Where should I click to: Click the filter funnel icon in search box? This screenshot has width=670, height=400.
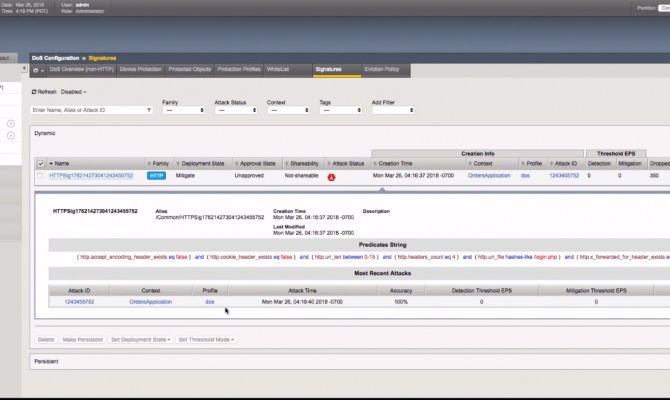click(149, 110)
